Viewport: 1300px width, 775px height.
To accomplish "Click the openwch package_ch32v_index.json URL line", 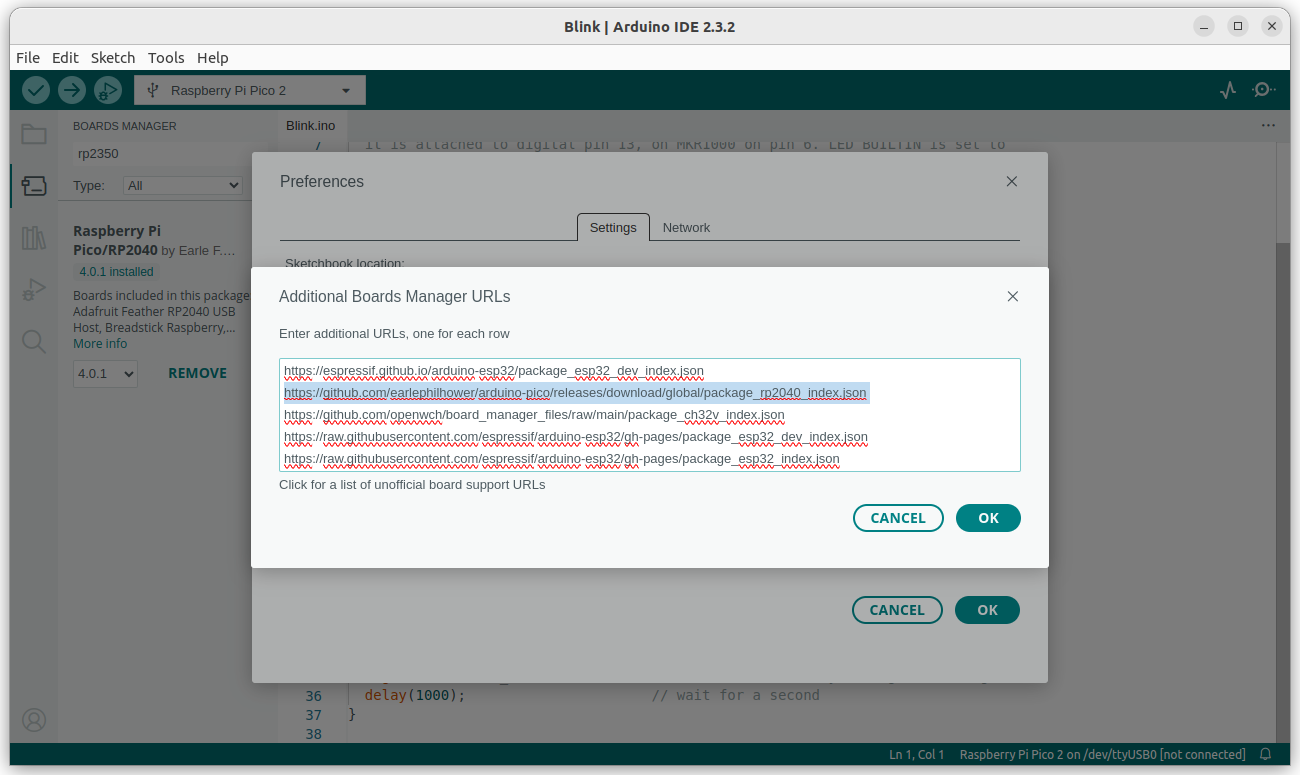I will [x=534, y=415].
